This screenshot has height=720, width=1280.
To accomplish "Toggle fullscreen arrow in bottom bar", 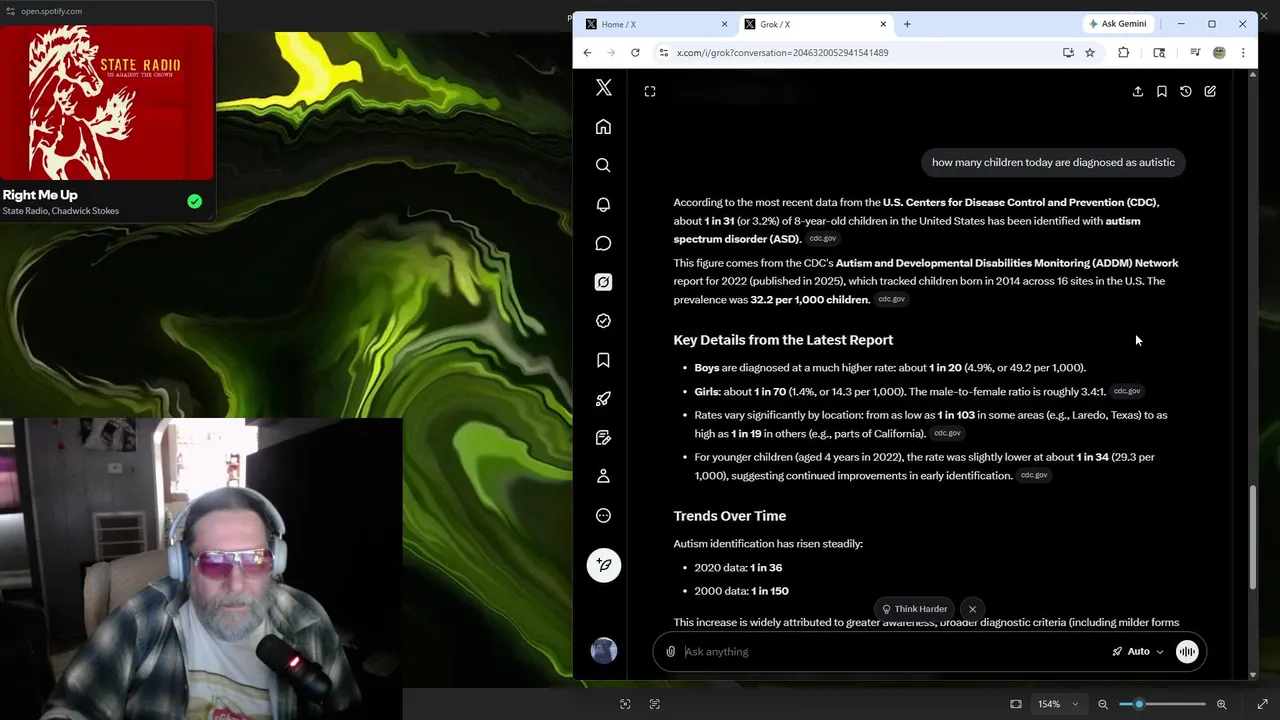I will pyautogui.click(x=1262, y=704).
